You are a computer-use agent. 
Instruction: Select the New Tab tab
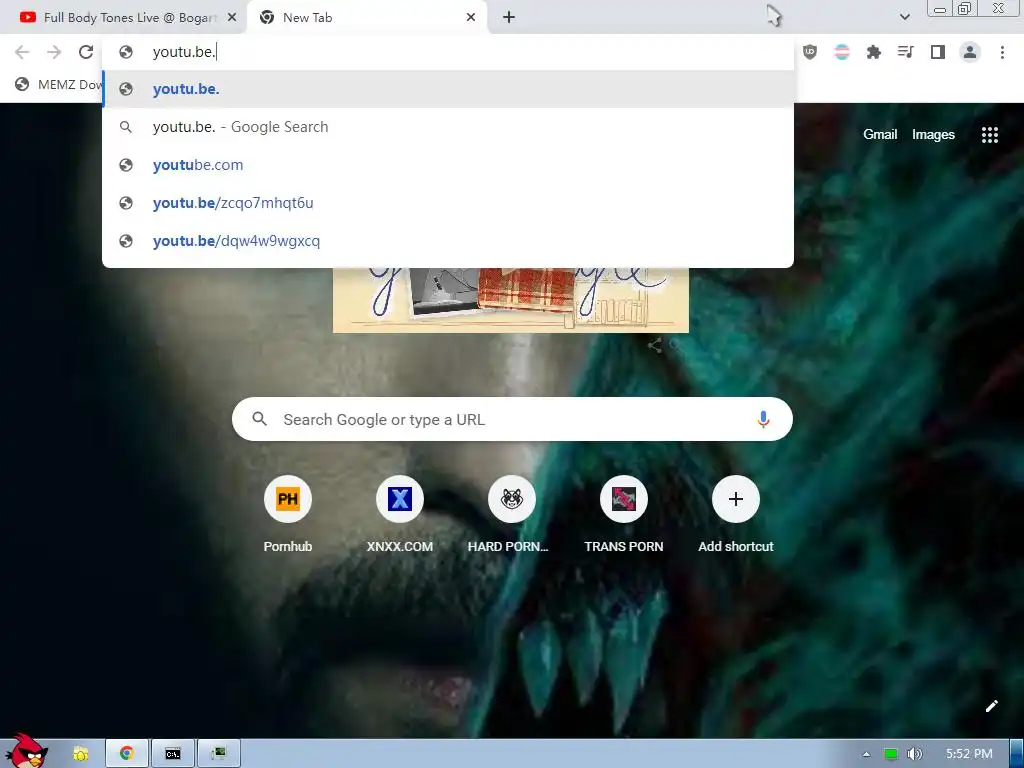tap(367, 18)
